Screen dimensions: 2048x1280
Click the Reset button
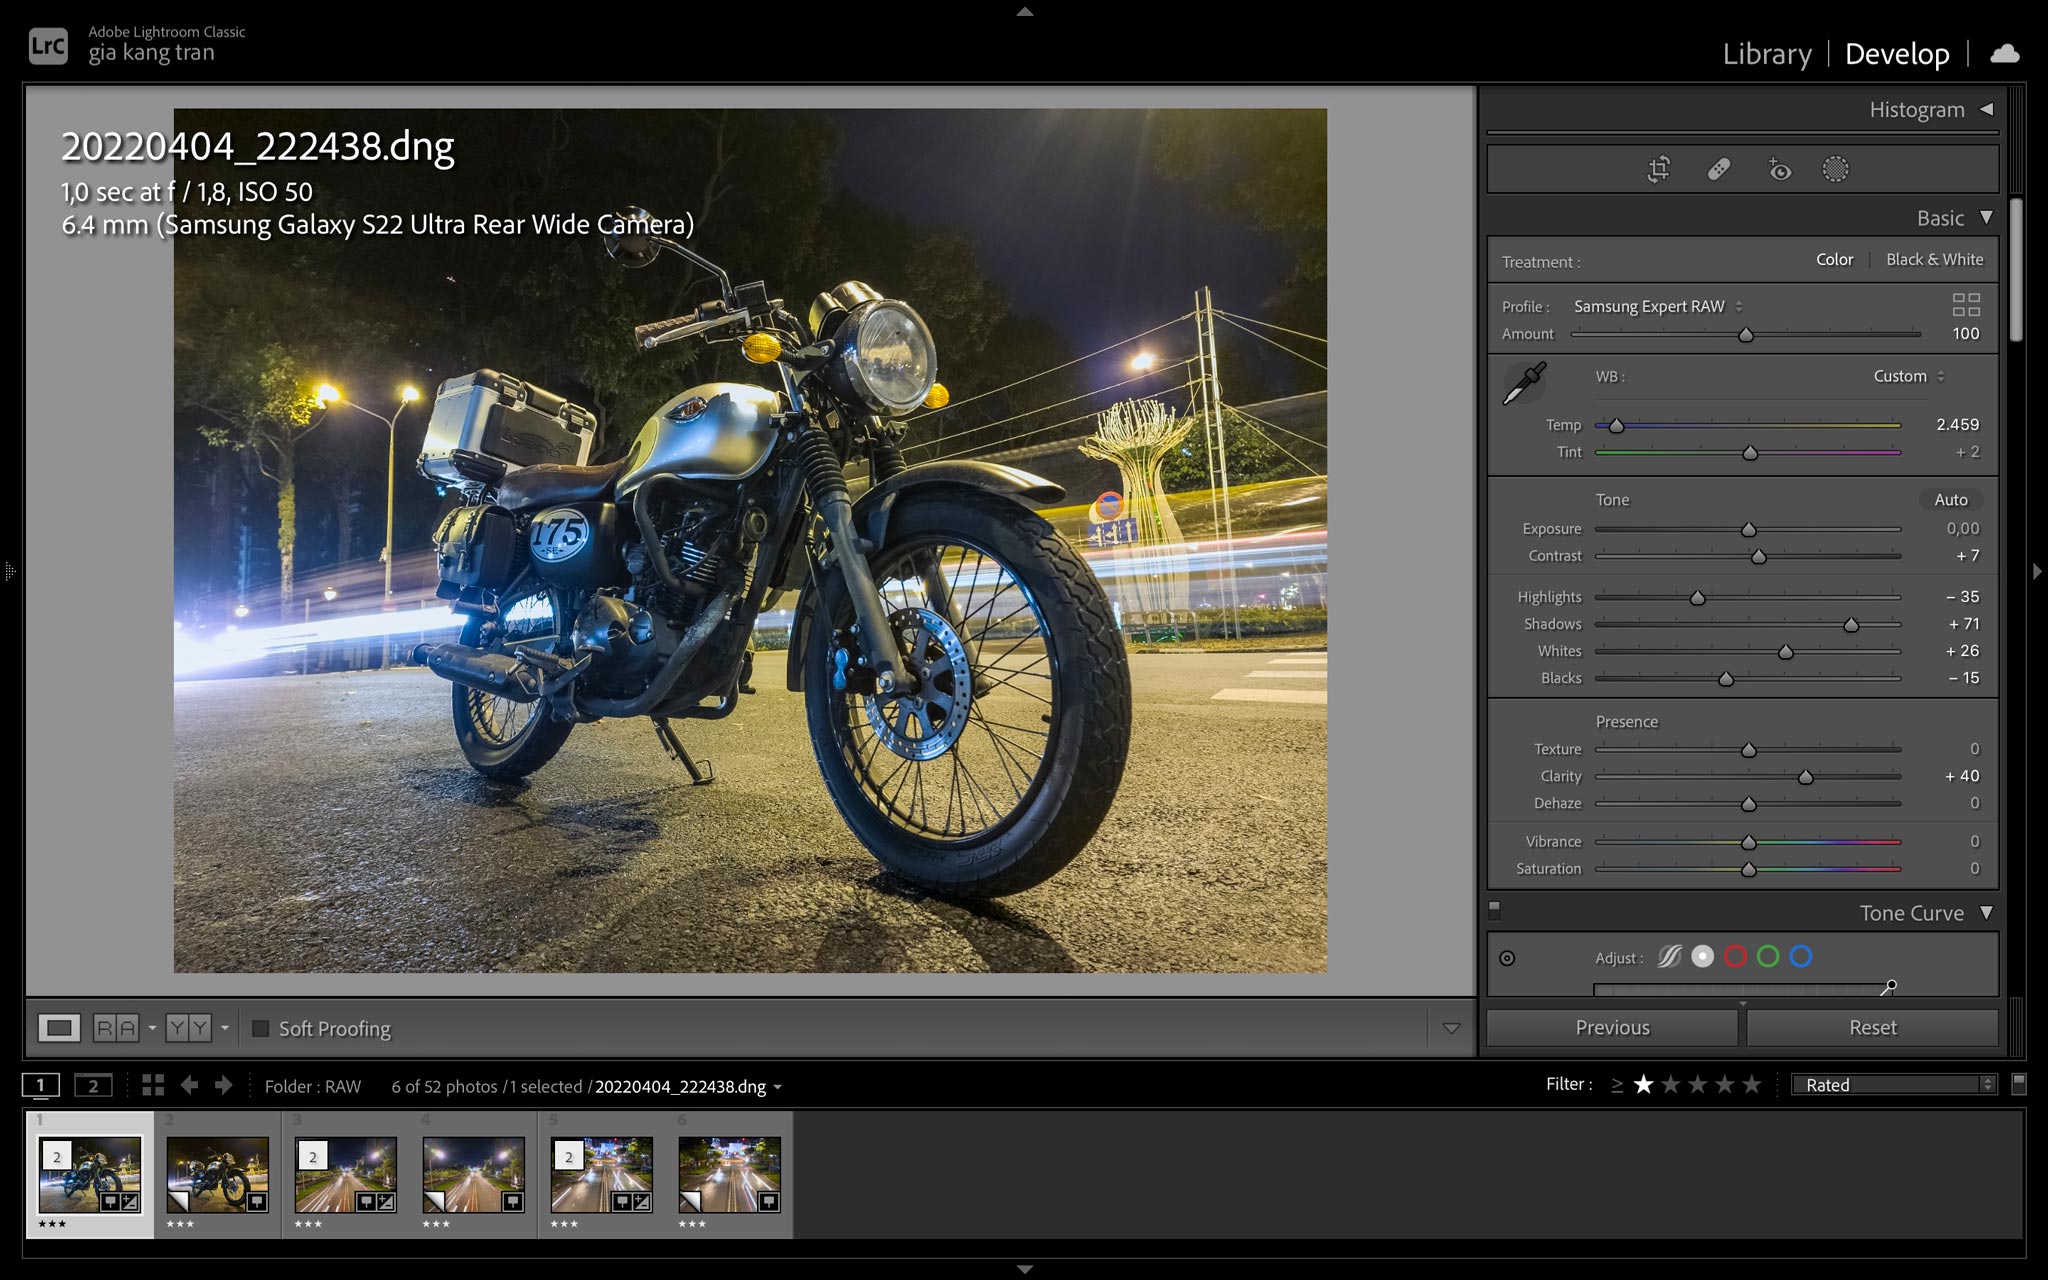tap(1872, 1028)
